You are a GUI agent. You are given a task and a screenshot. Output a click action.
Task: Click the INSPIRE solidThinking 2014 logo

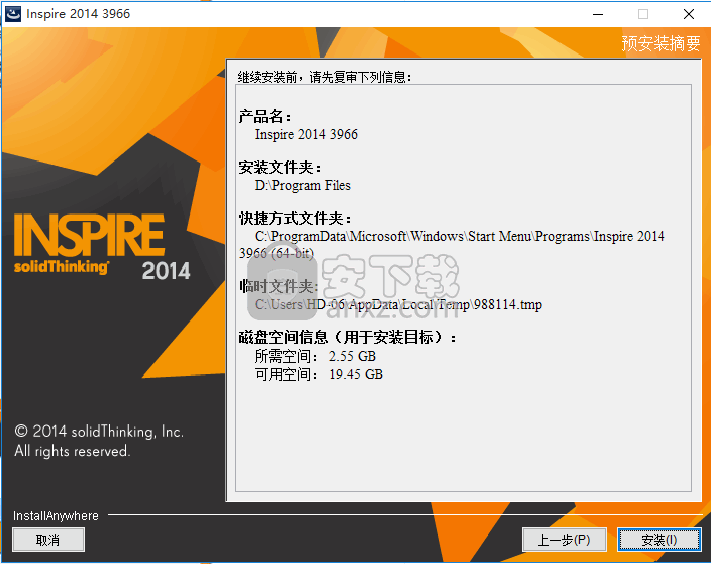pyautogui.click(x=102, y=247)
